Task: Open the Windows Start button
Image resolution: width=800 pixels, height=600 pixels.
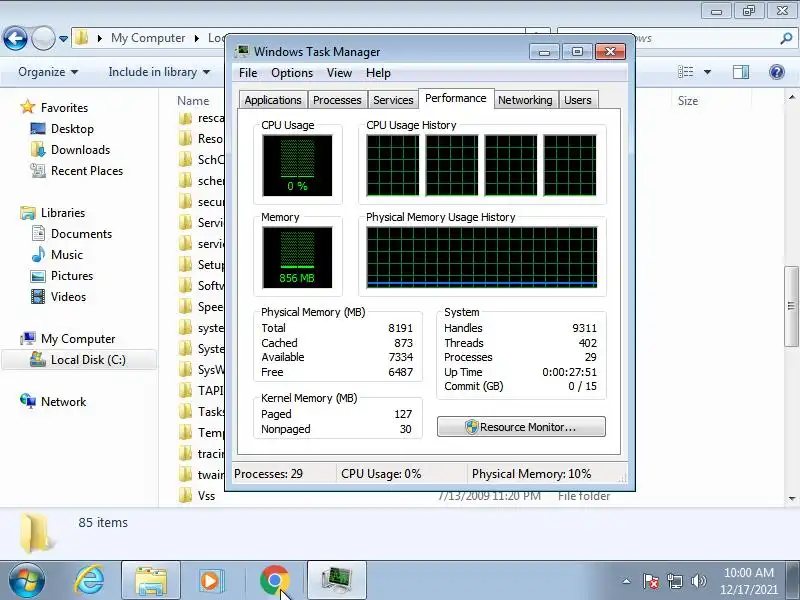Action: [27, 581]
